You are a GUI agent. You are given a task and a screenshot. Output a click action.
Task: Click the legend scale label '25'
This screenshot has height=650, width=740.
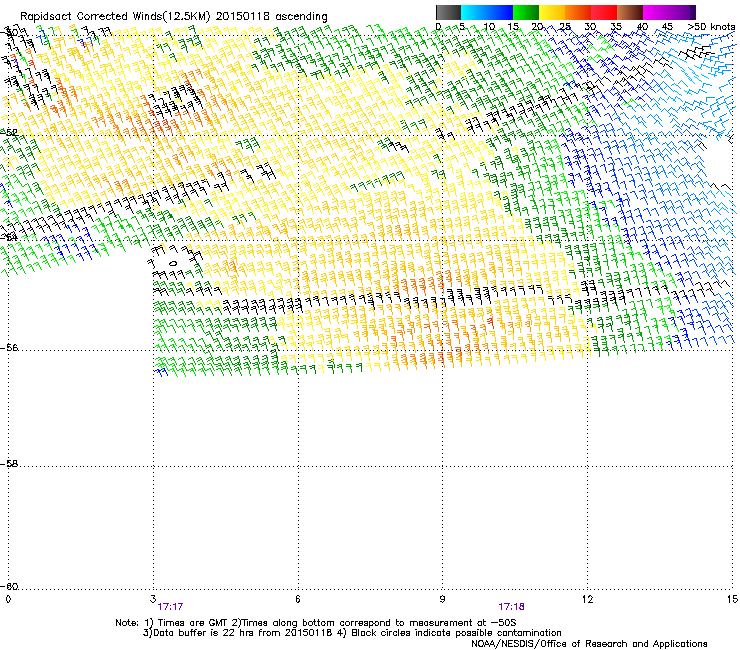pyautogui.click(x=565, y=27)
